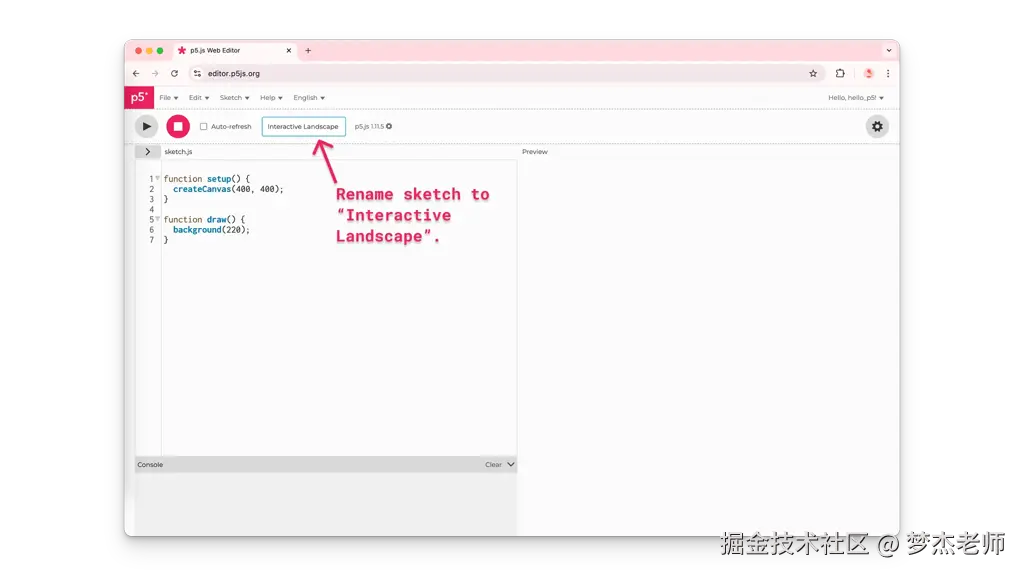Reload the page in the browser
This screenshot has width=1024, height=576.
click(175, 72)
